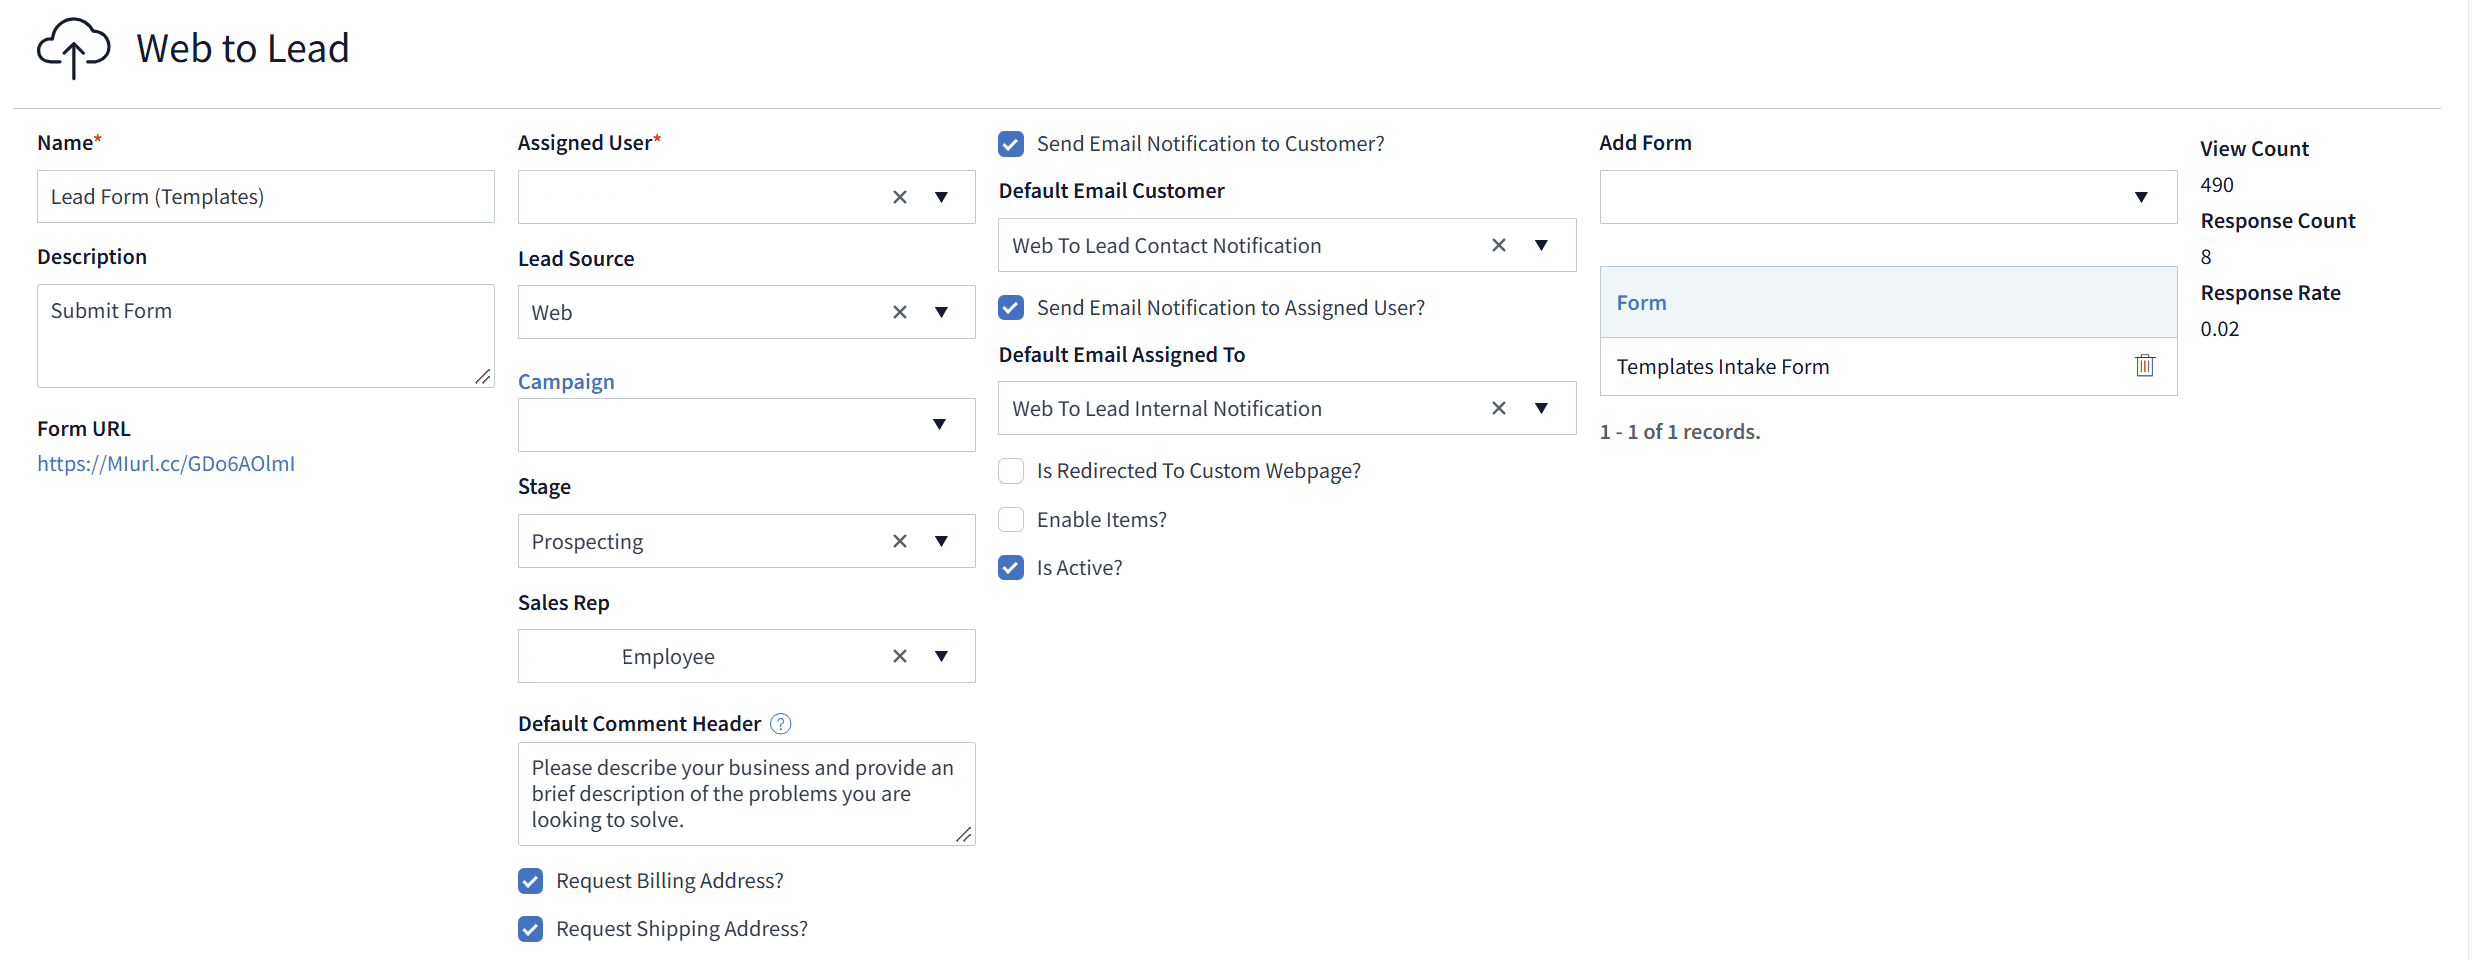
Task: Uncheck Request Billing Address
Action: coord(531,881)
